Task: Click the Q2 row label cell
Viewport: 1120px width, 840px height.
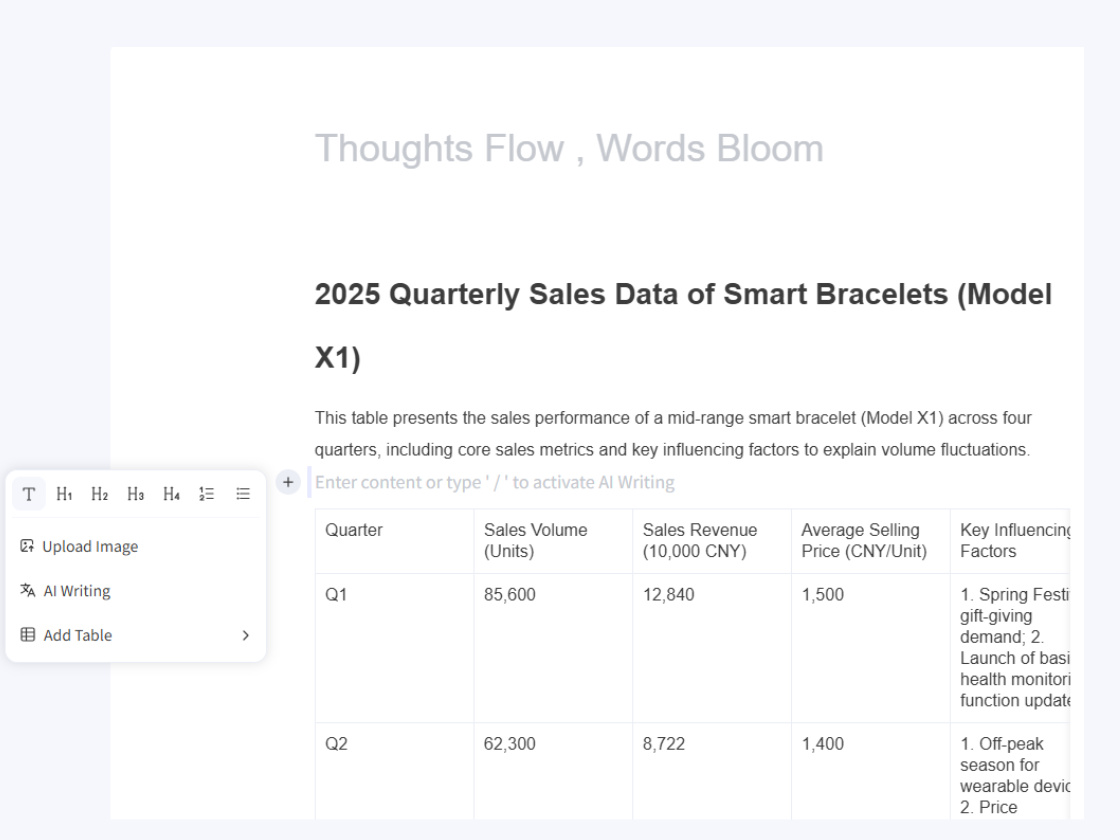Action: click(x=394, y=772)
